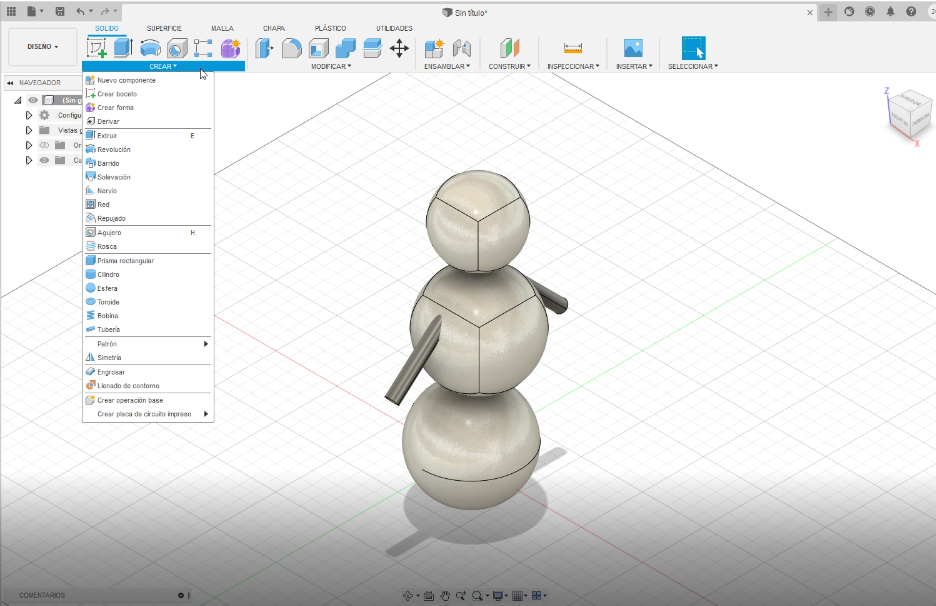Open the data panel grid icon
The width and height of the screenshot is (936, 606).
(11, 11)
